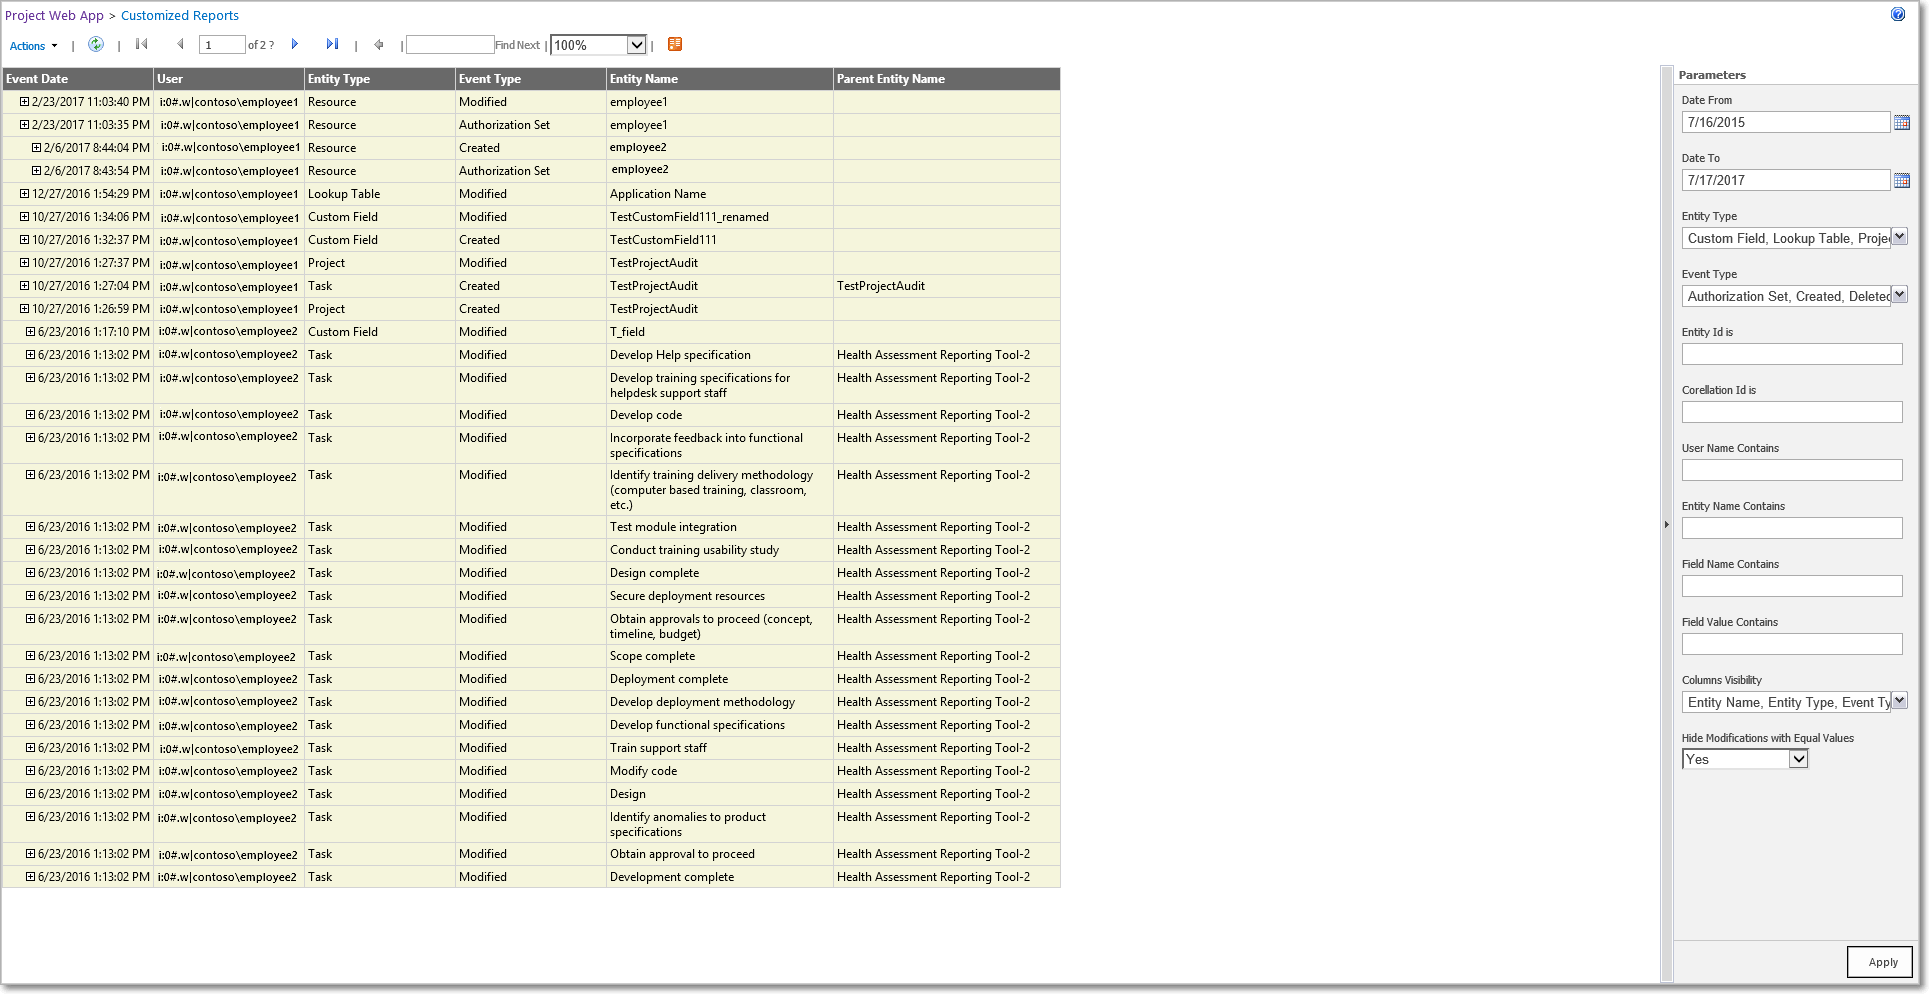Open Project Web App breadcrumb link
Screen dimensions: 1929x994
[54, 16]
